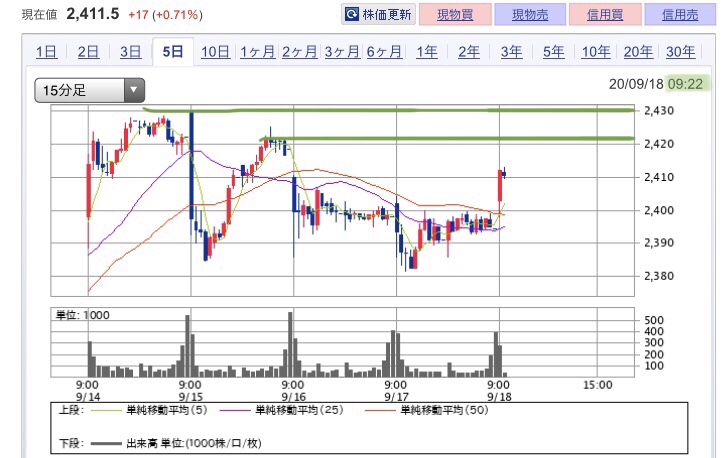Switch to the 3年 chart tab
This screenshot has height=458, width=722.
[512, 52]
